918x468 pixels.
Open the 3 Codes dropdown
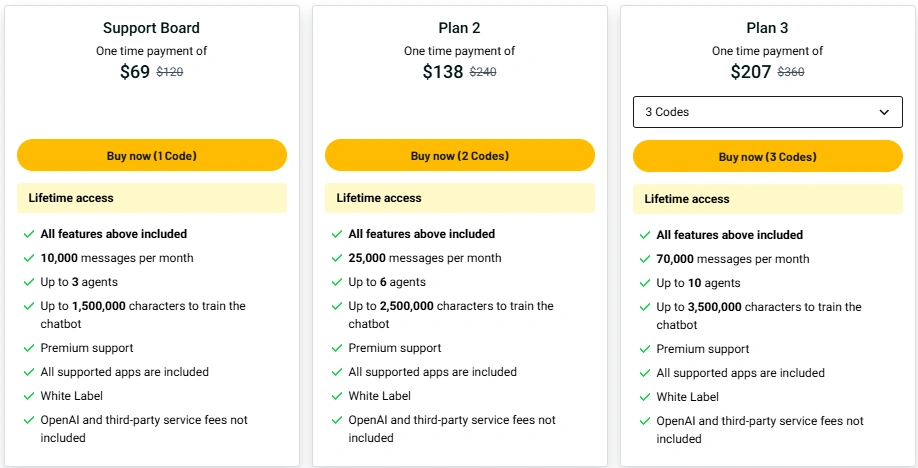(768, 112)
